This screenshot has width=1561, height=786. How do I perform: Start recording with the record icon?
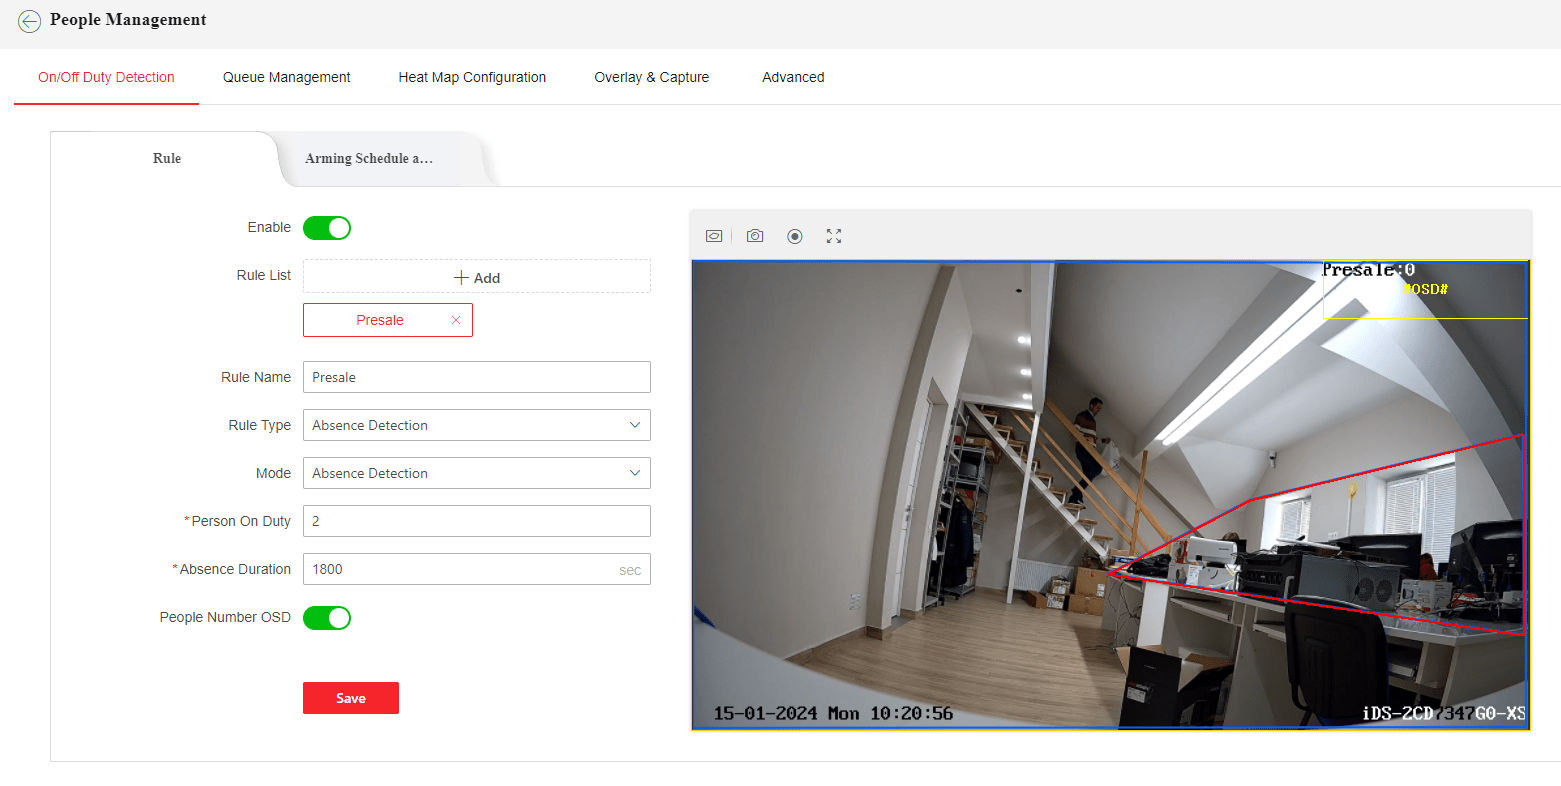pos(795,236)
